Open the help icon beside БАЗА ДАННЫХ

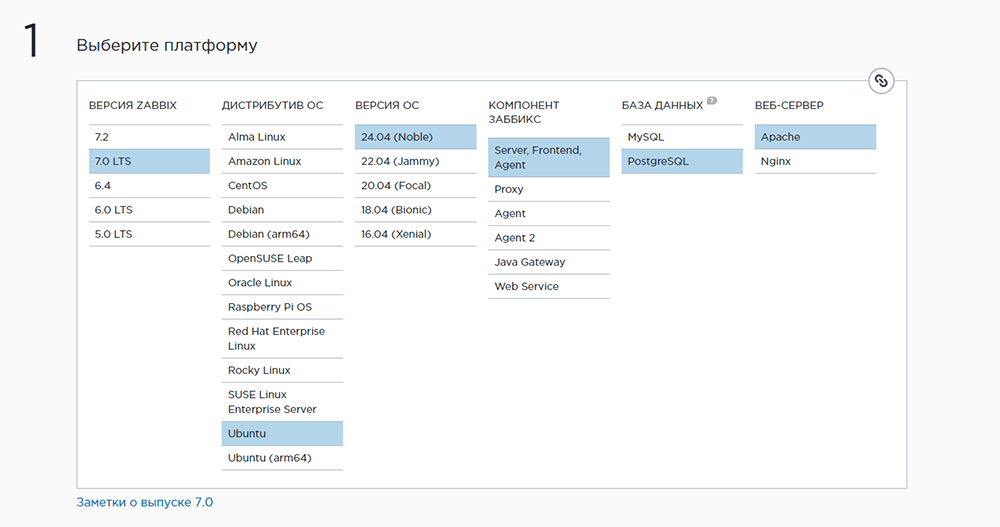point(712,100)
